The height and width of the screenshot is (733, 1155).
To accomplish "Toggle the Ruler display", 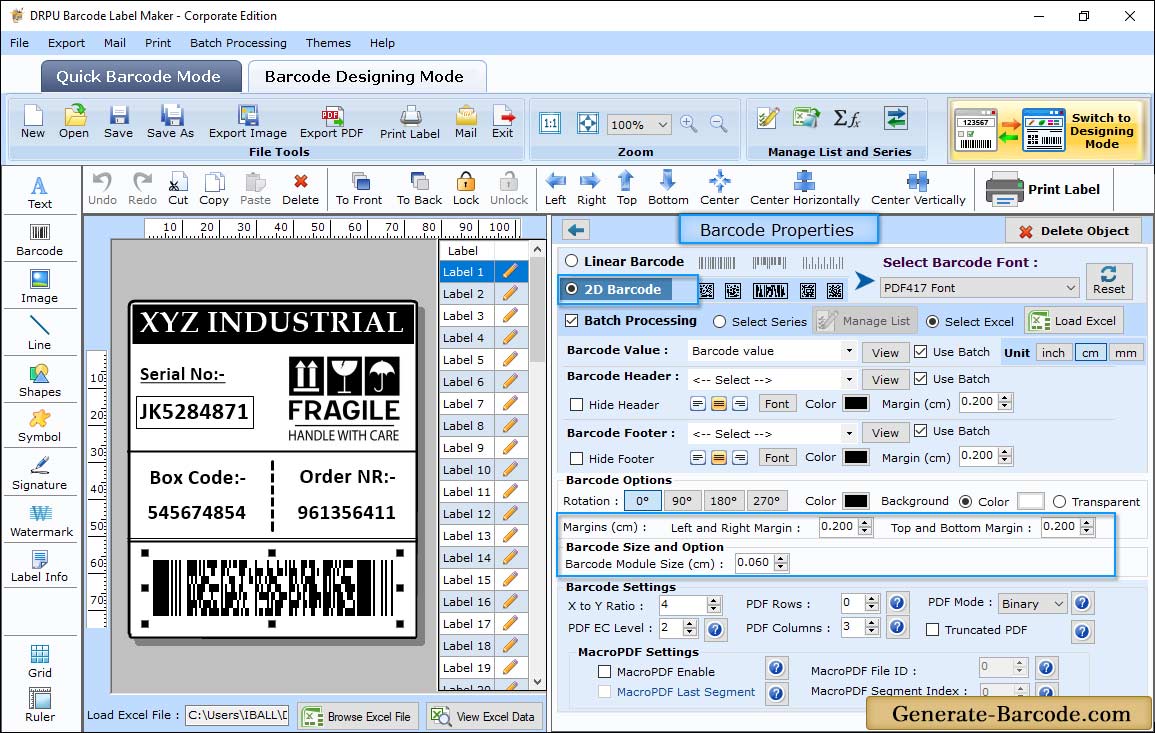I will pos(40,706).
